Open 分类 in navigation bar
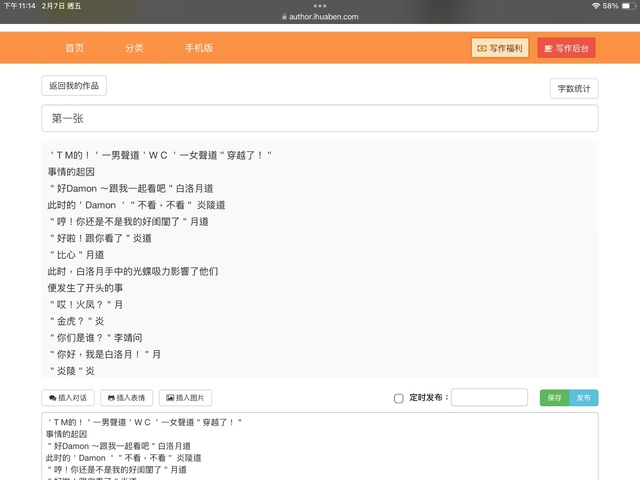 point(134,48)
